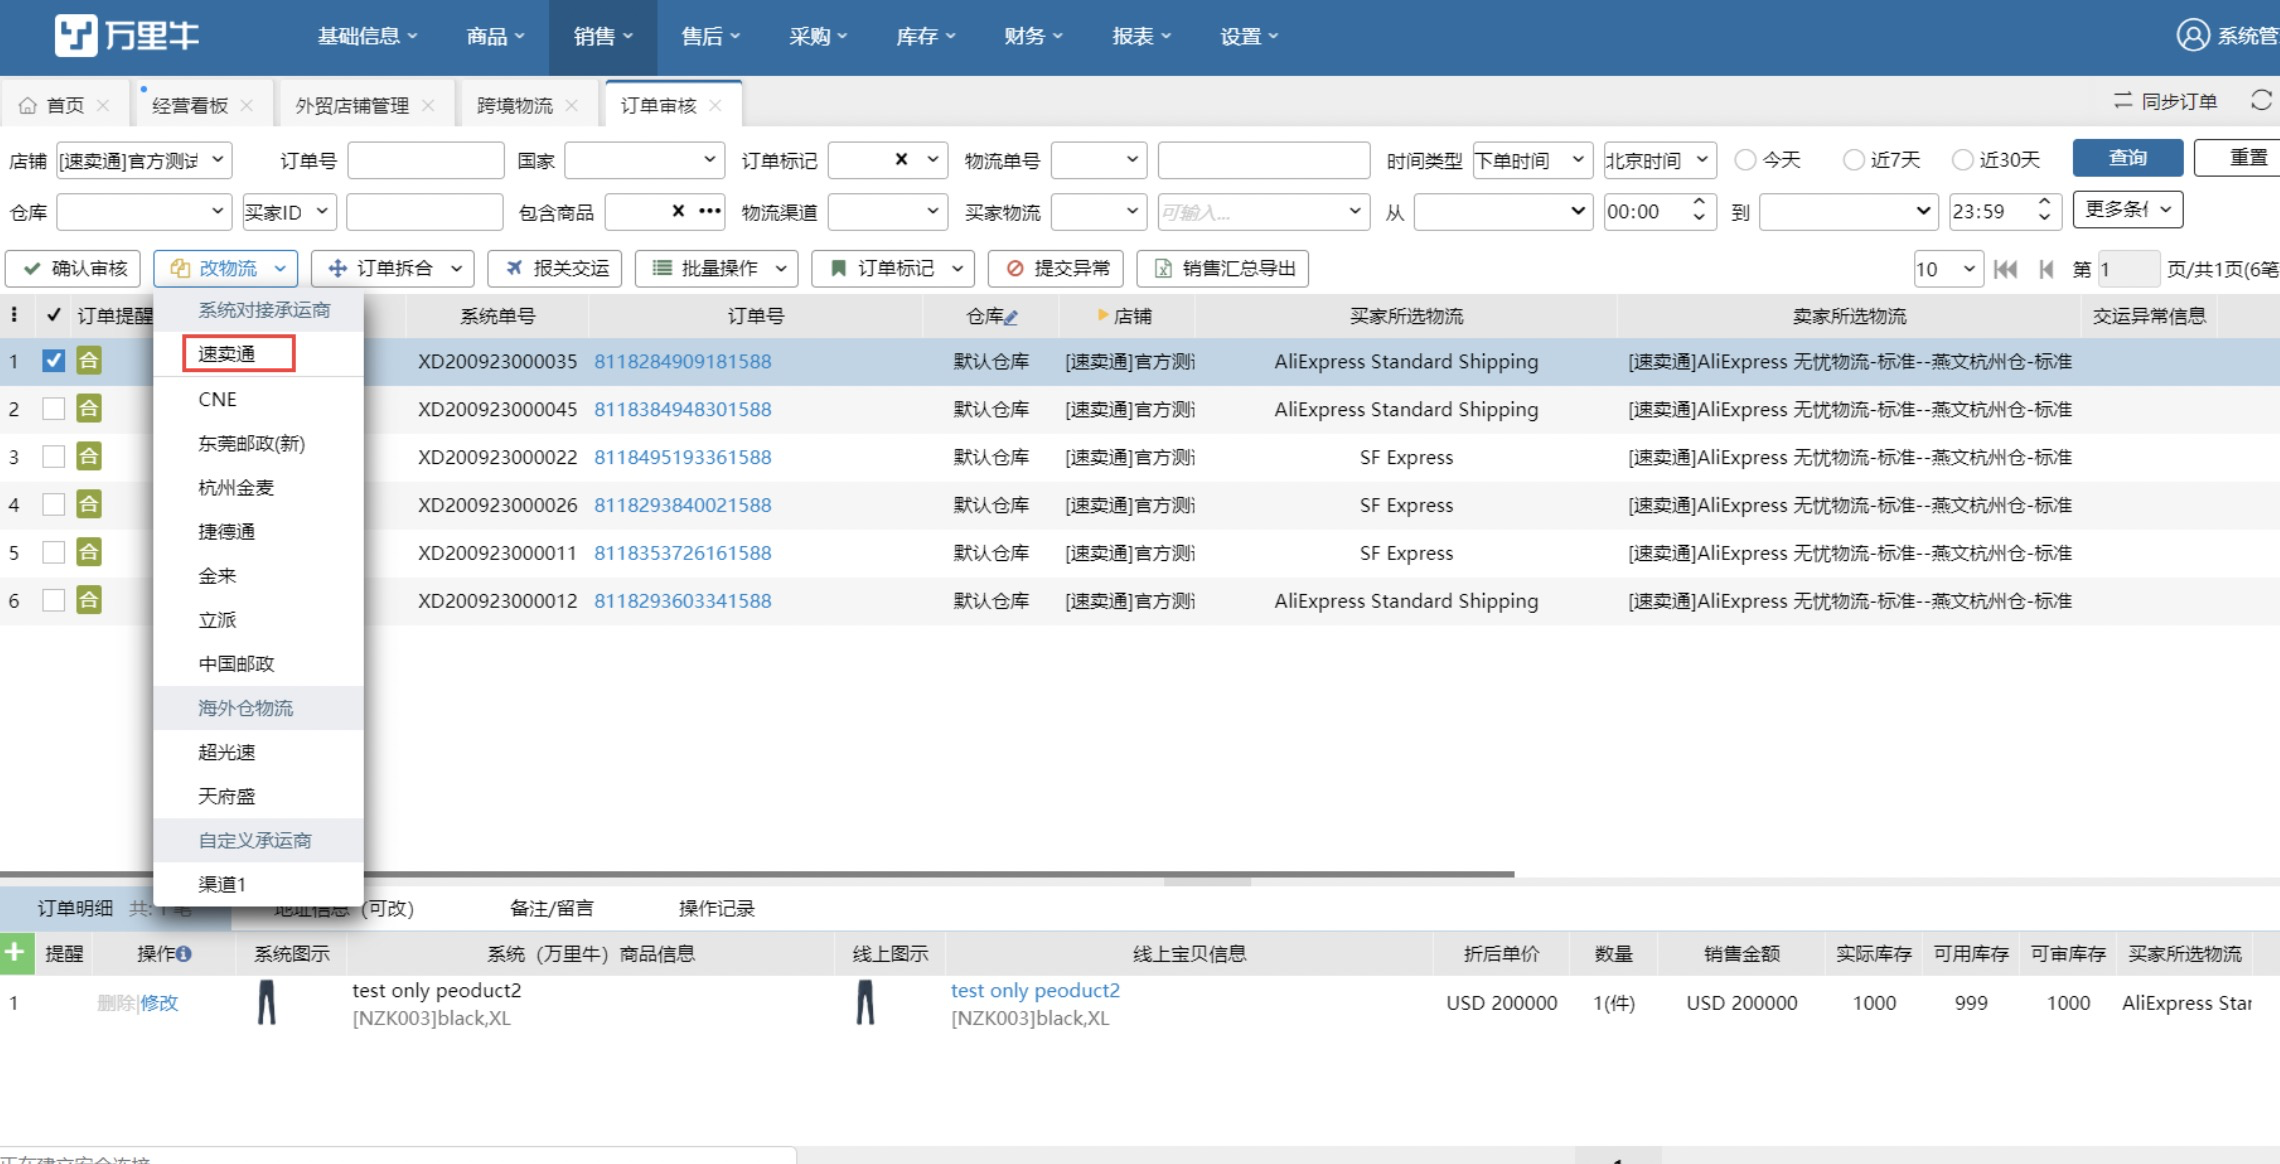Open 包含商品 picker via ellipsis icon
Screen dimensions: 2280x1164
click(710, 211)
